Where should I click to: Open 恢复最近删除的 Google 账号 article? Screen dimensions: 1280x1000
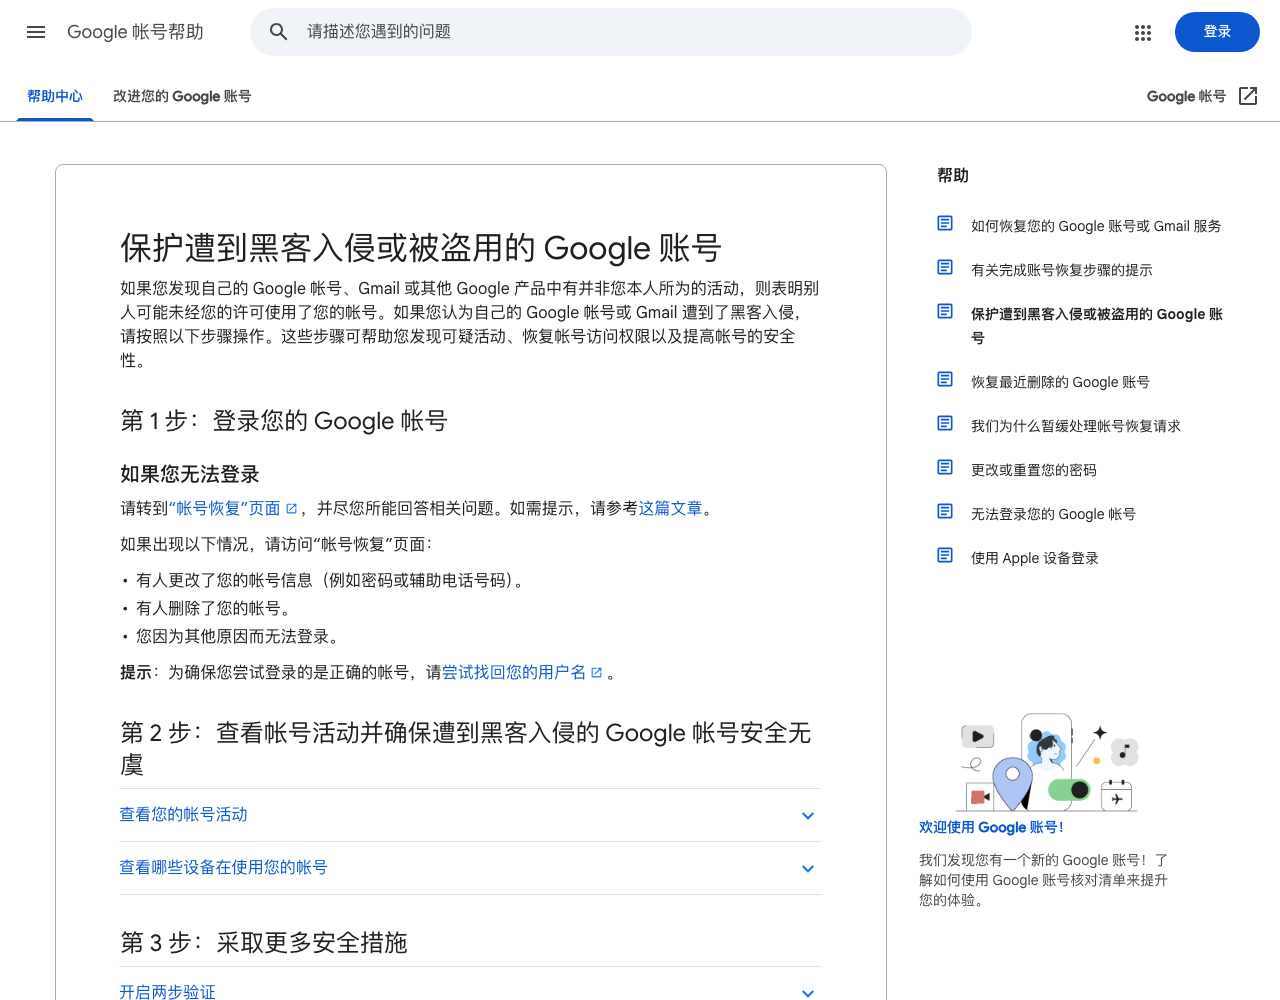click(1060, 382)
